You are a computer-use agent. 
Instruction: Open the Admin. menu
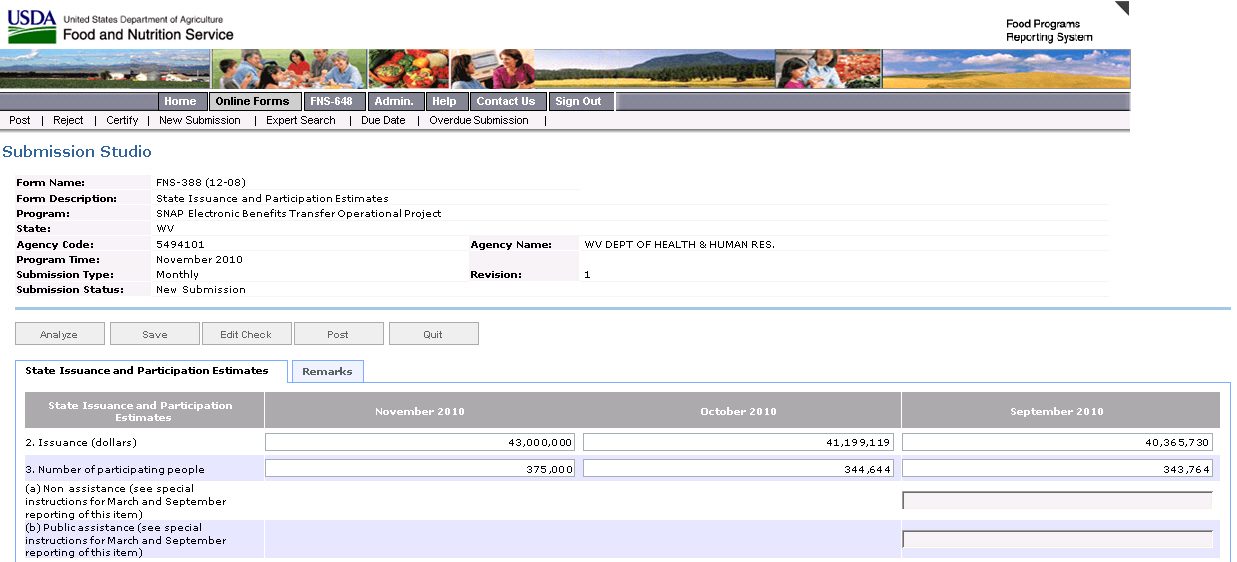(394, 101)
